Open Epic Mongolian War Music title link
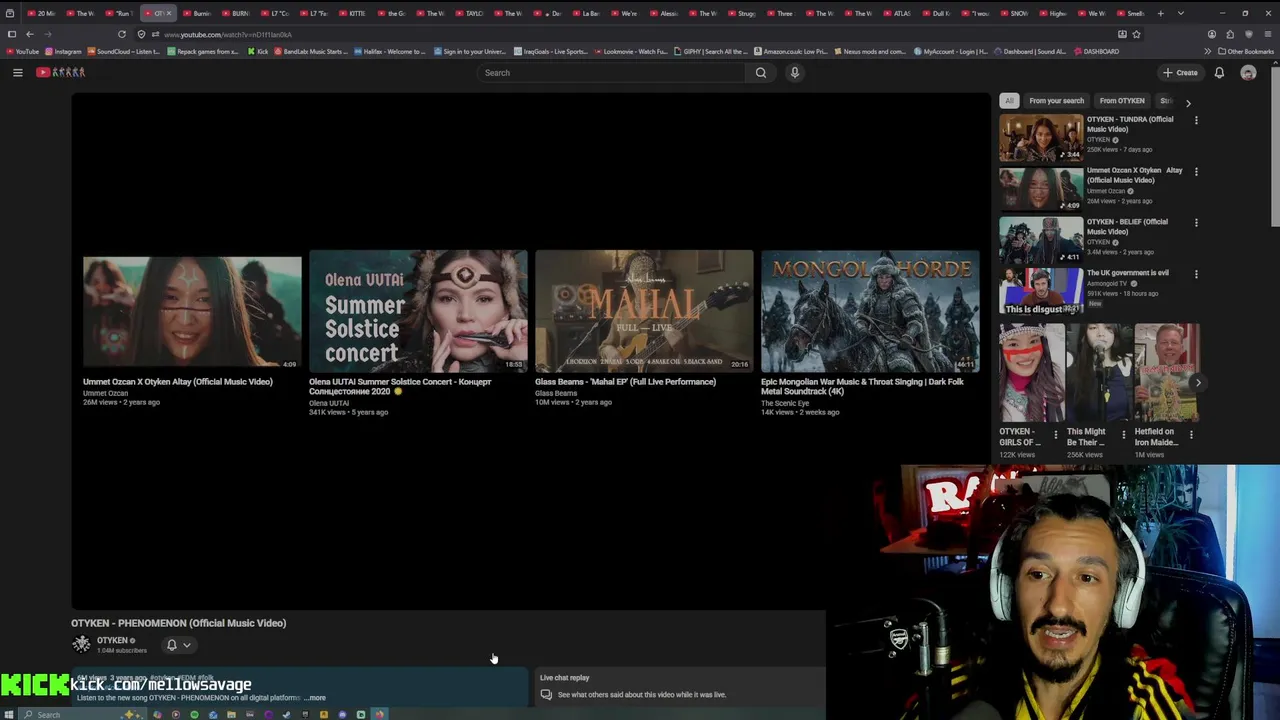Viewport: 1280px width, 720px height. pos(862,386)
